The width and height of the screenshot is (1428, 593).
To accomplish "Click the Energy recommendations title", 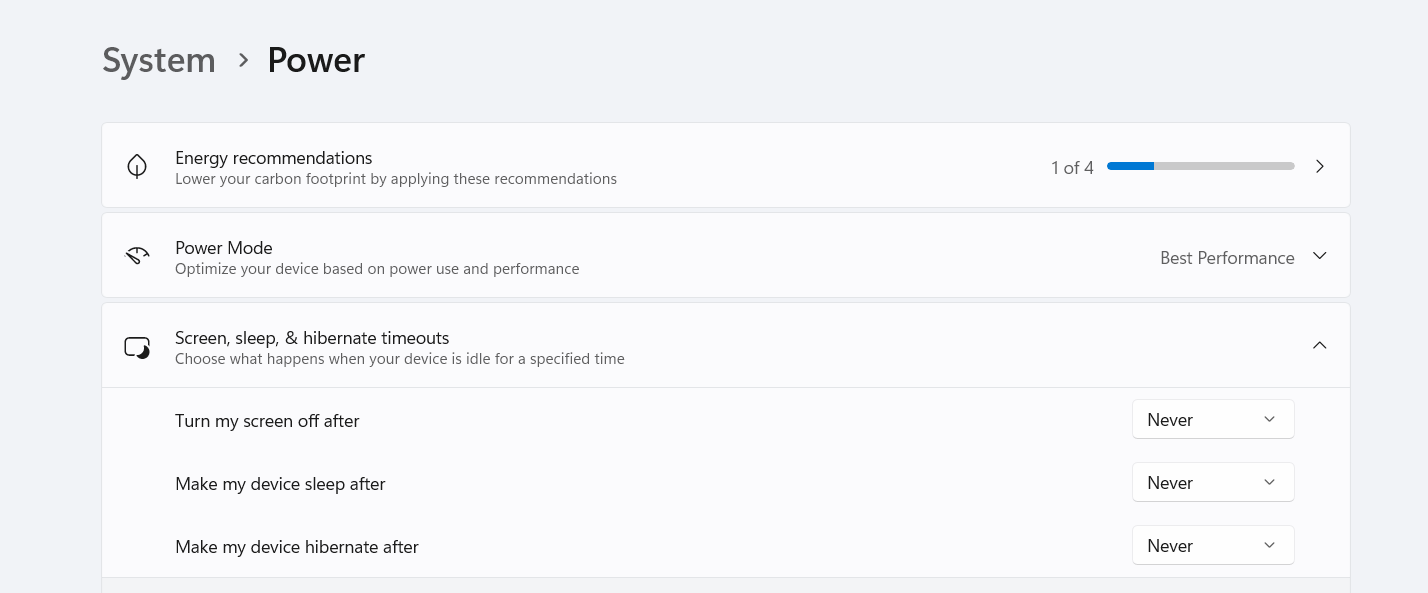I will click(273, 158).
